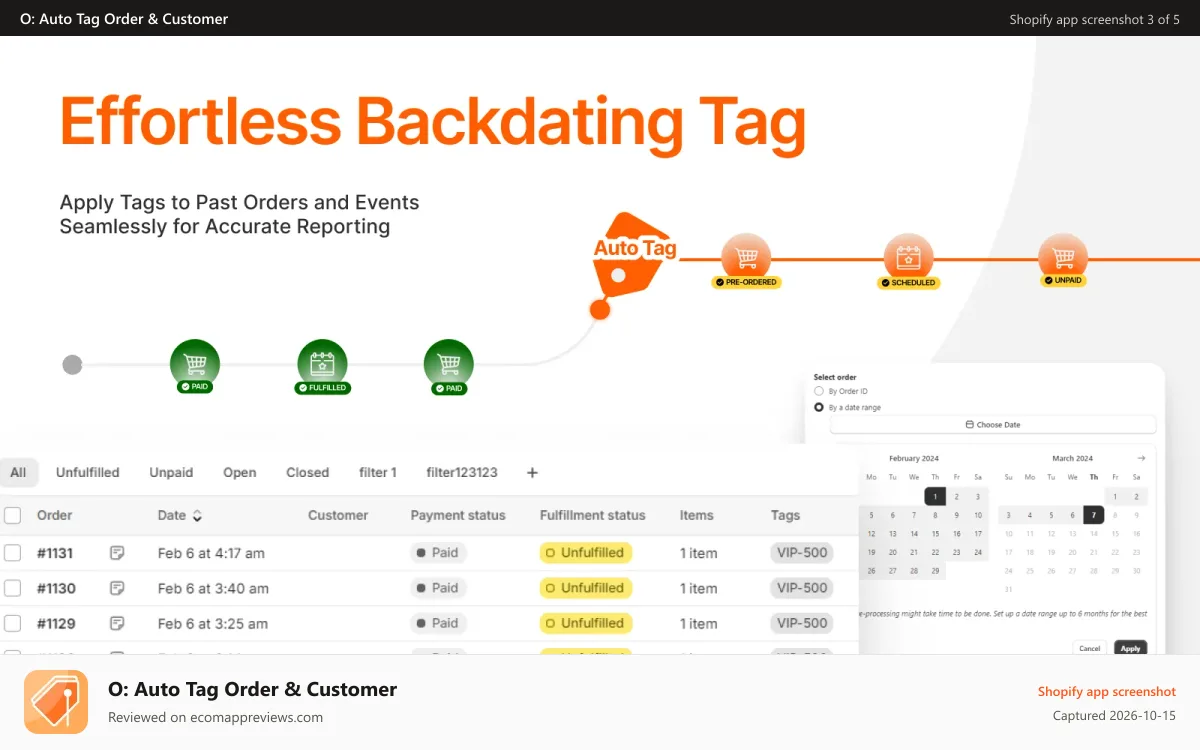Click the Tags column header

click(x=785, y=516)
